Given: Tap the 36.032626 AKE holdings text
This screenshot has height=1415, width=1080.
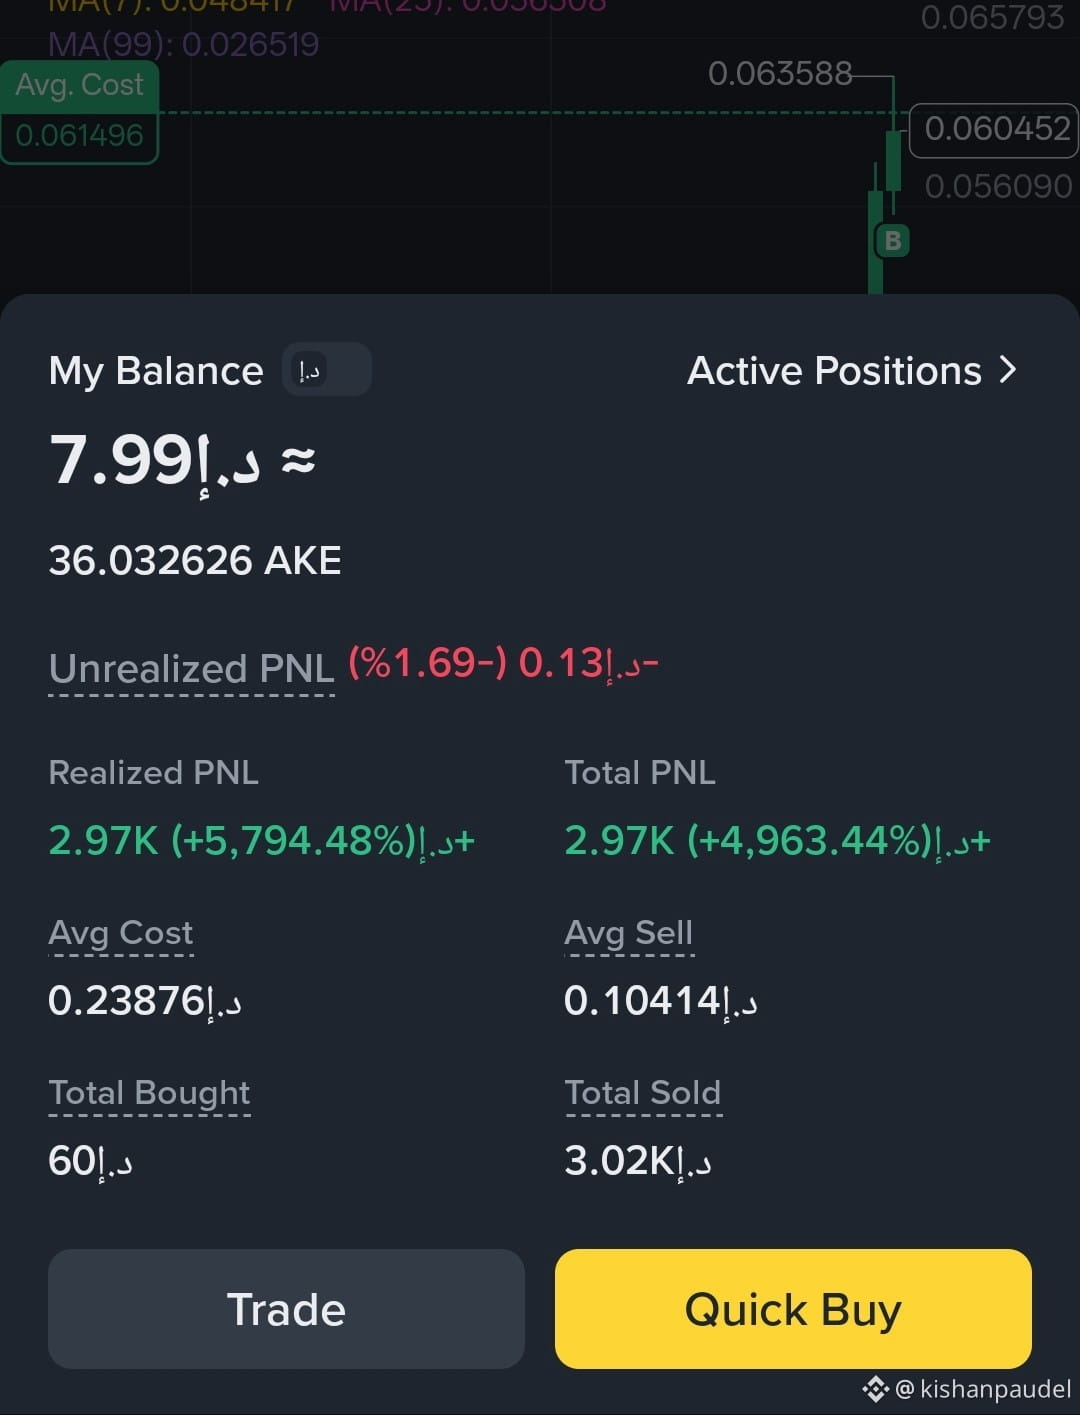Looking at the screenshot, I should (x=195, y=560).
